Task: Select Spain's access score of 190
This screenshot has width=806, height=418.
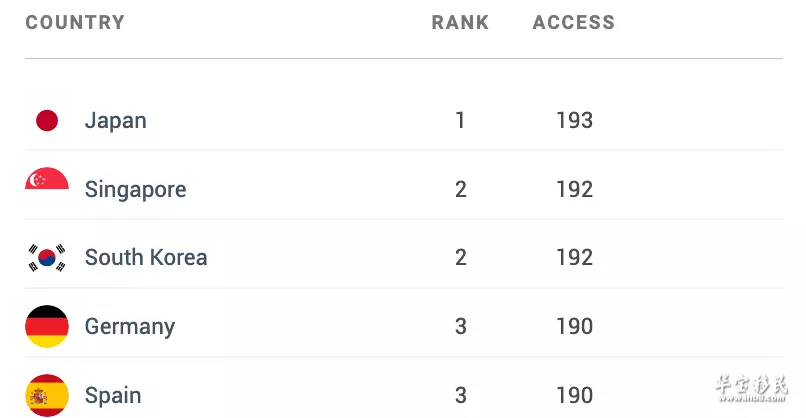Action: [575, 395]
